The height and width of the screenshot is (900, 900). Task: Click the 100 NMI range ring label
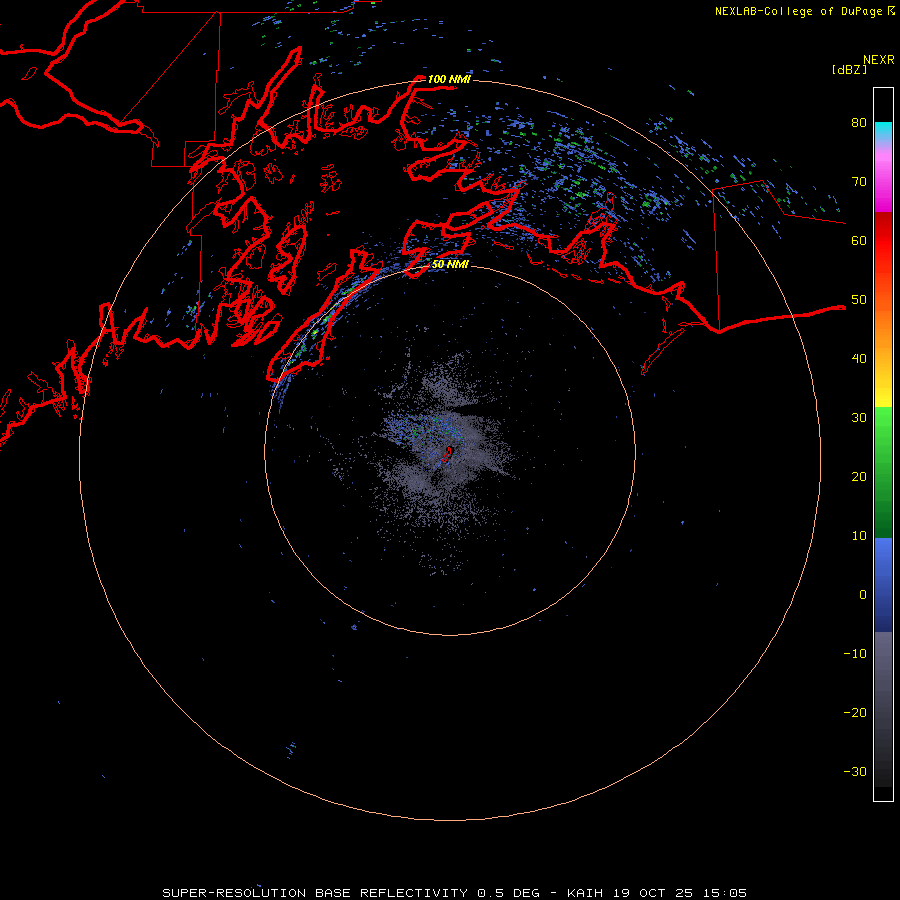(x=449, y=79)
